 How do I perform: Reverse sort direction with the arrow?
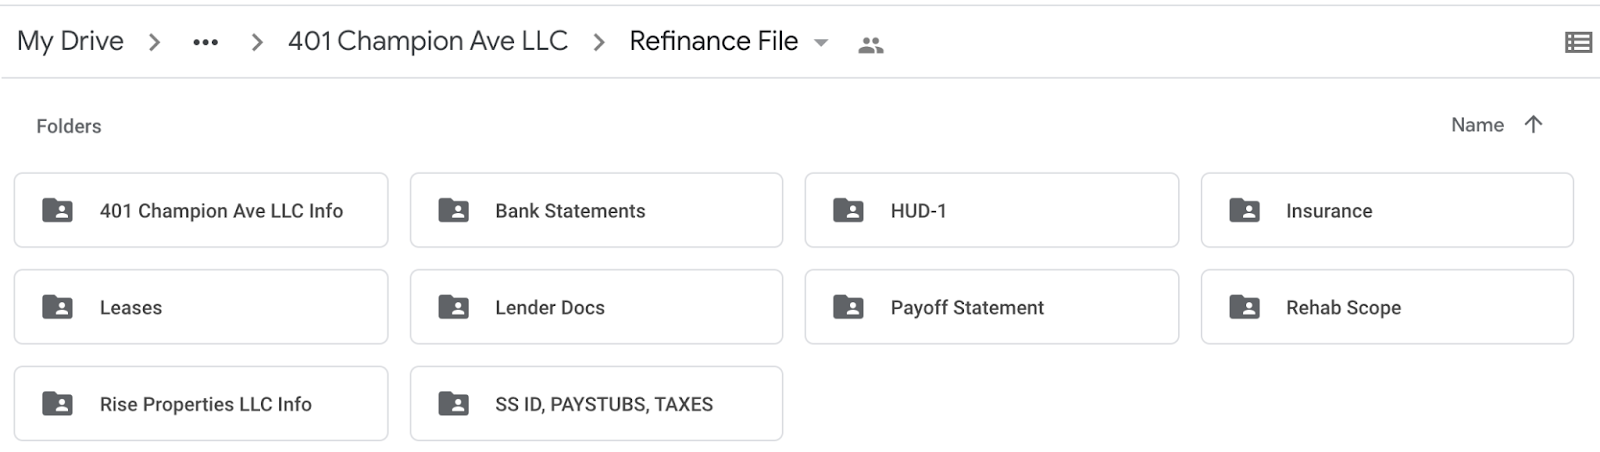coord(1533,124)
